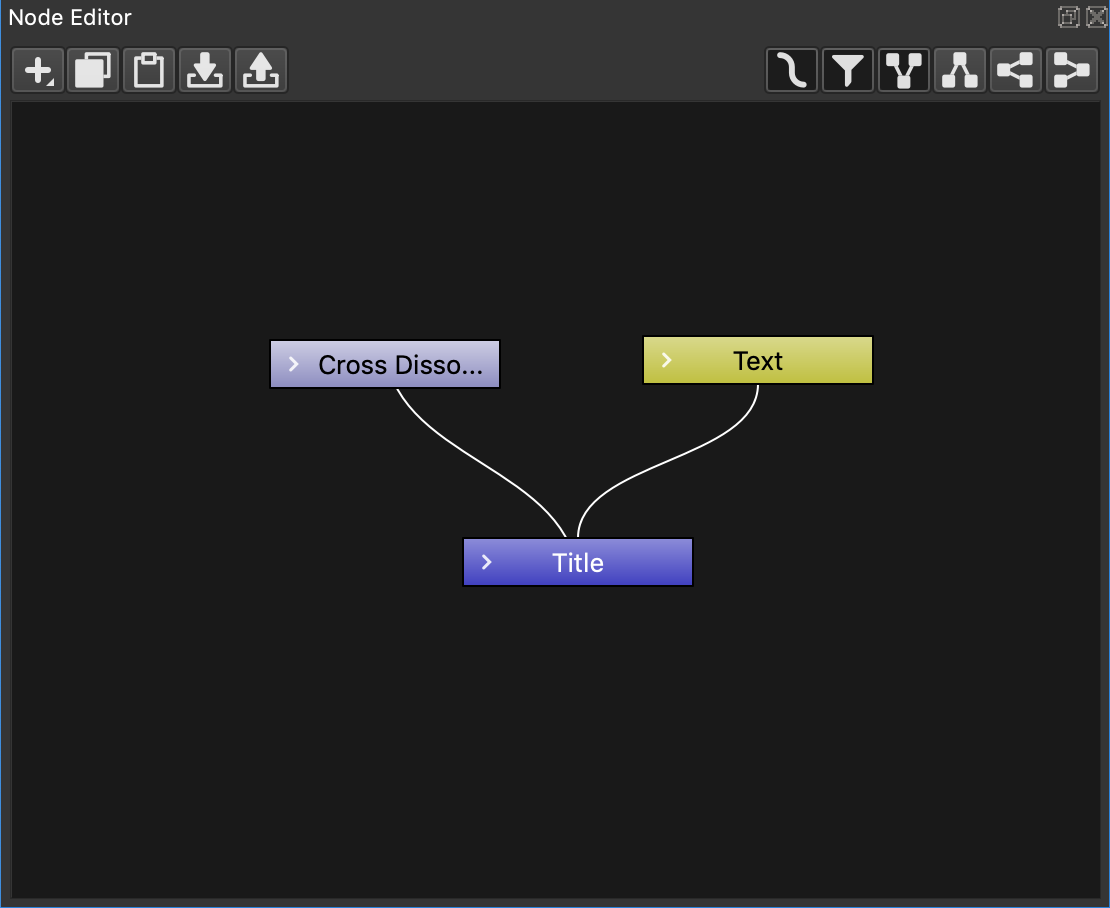Click the Export upload-arrow icon

point(261,70)
